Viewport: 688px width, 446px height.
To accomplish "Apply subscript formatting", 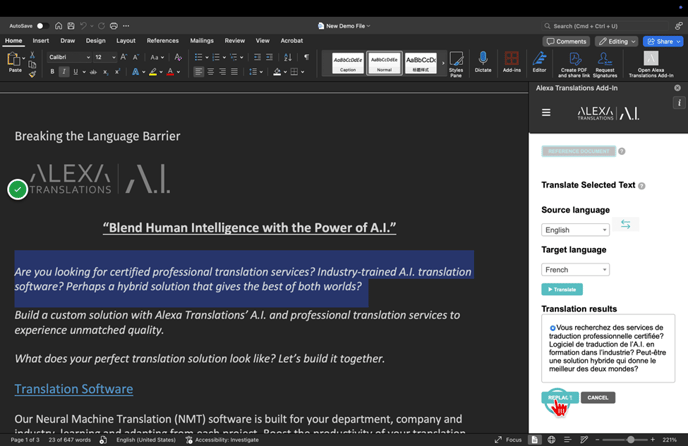I will (105, 72).
